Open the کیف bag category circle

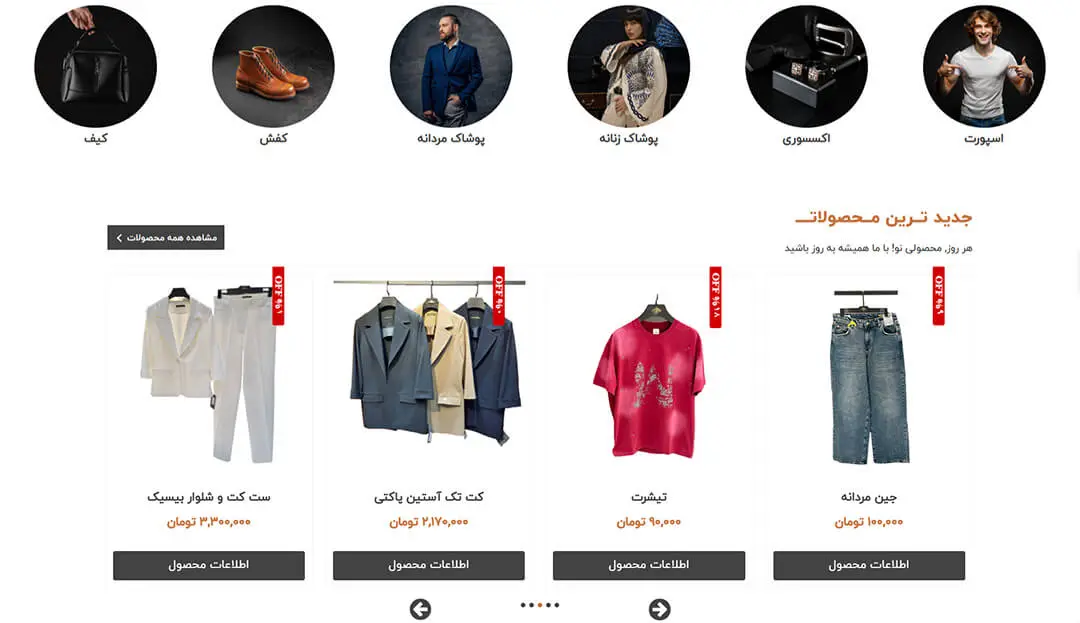point(96,66)
